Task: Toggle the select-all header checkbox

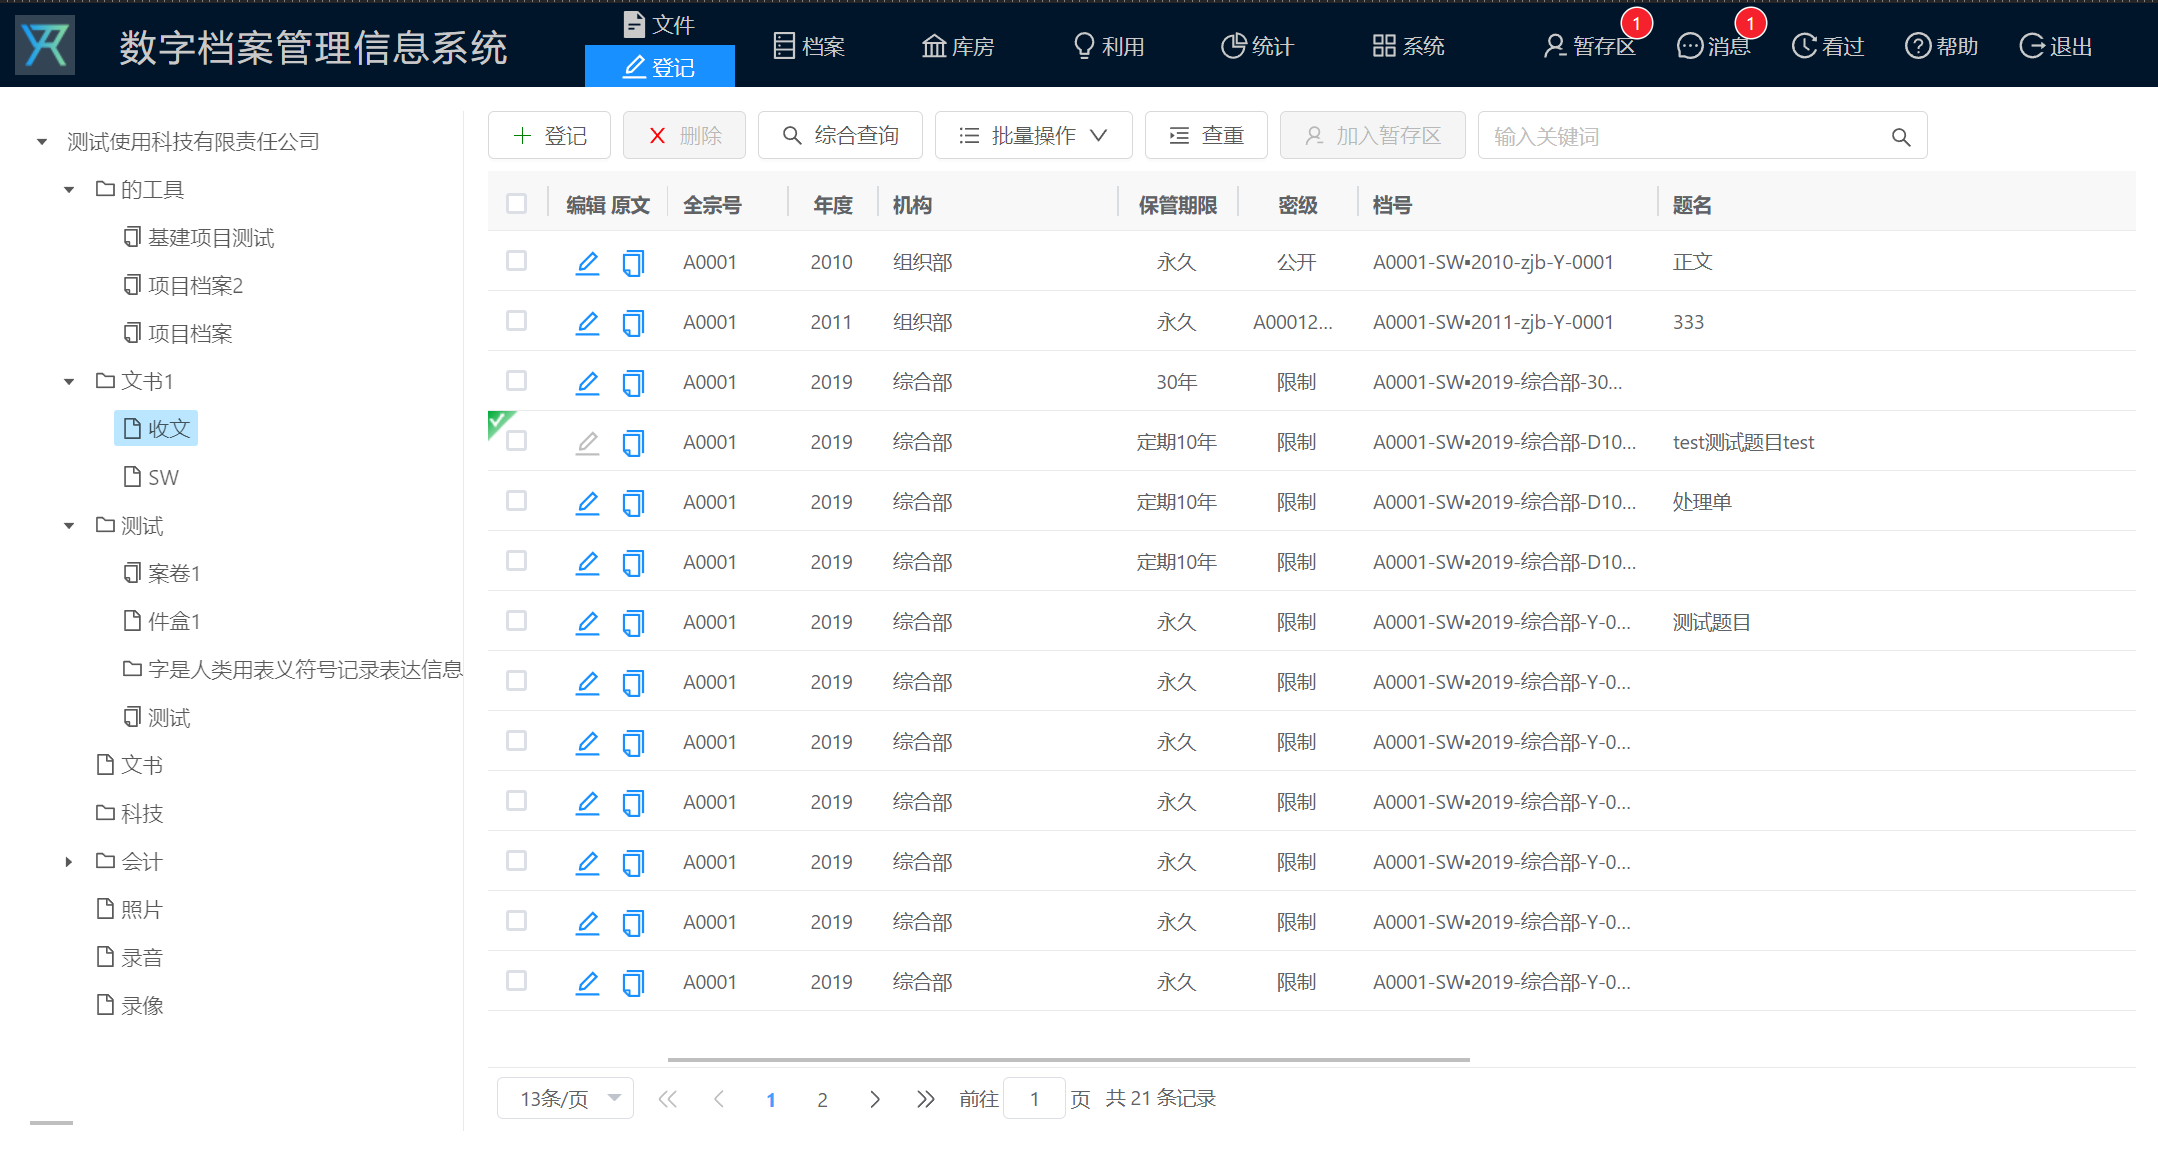Action: (516, 204)
